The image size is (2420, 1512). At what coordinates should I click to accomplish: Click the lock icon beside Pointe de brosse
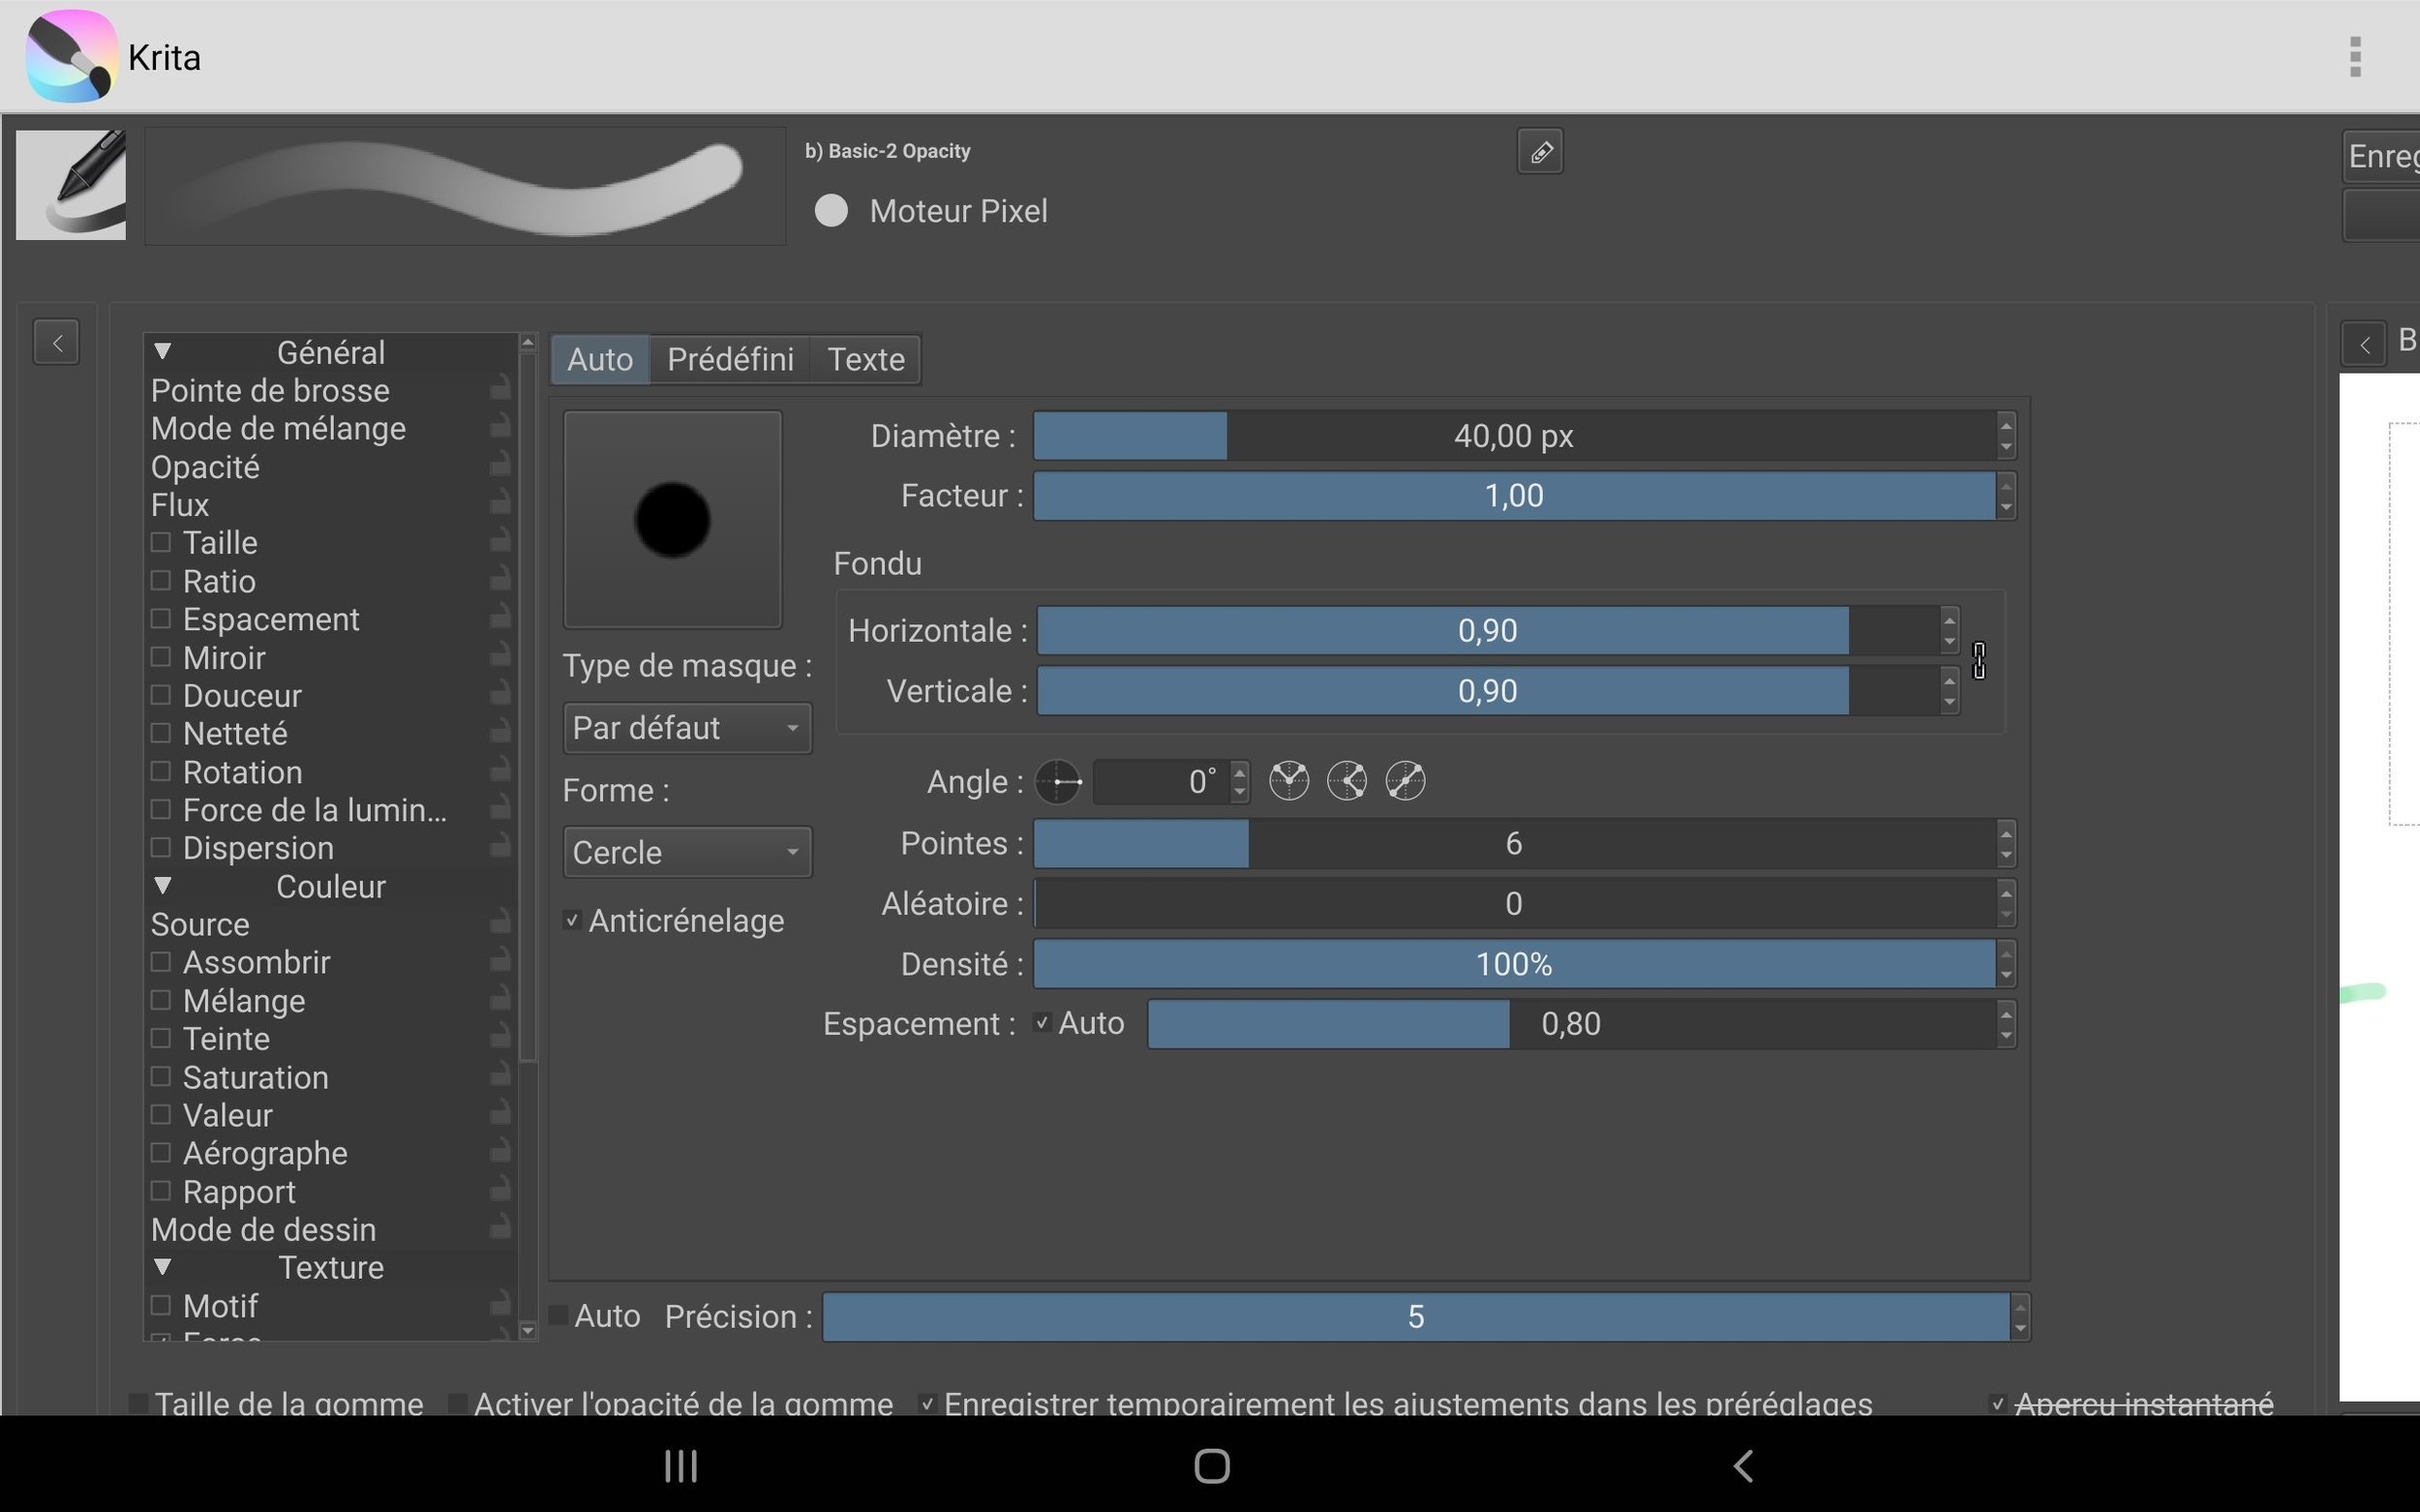tap(501, 389)
